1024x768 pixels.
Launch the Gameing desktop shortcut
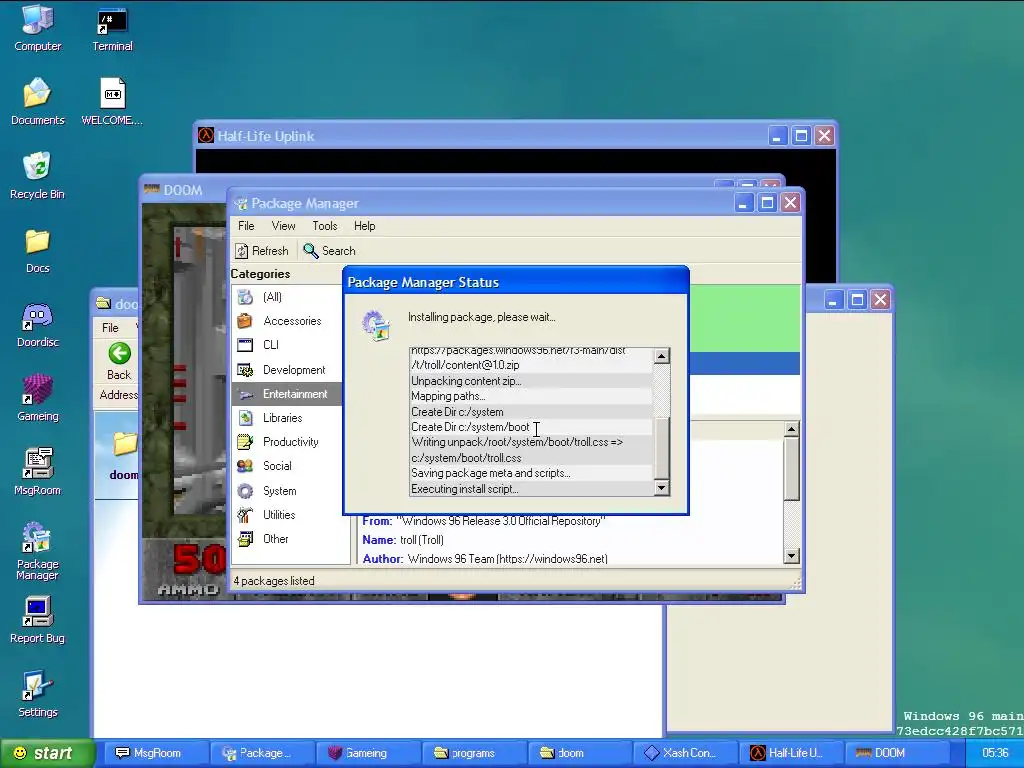point(37,398)
